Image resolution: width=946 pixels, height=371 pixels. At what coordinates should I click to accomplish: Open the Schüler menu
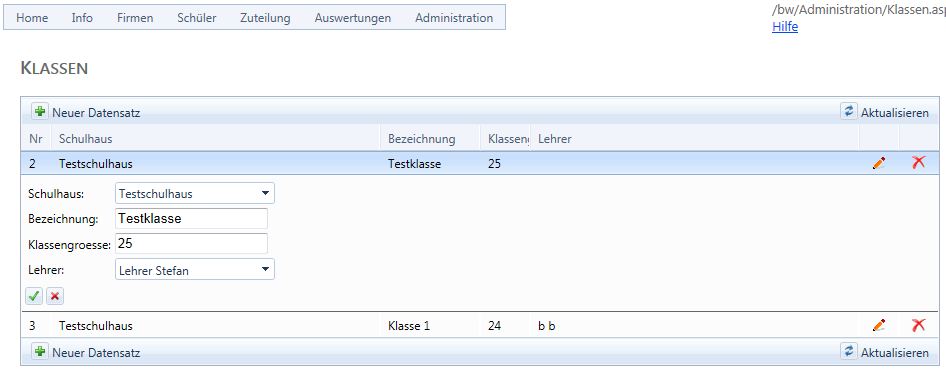[197, 17]
